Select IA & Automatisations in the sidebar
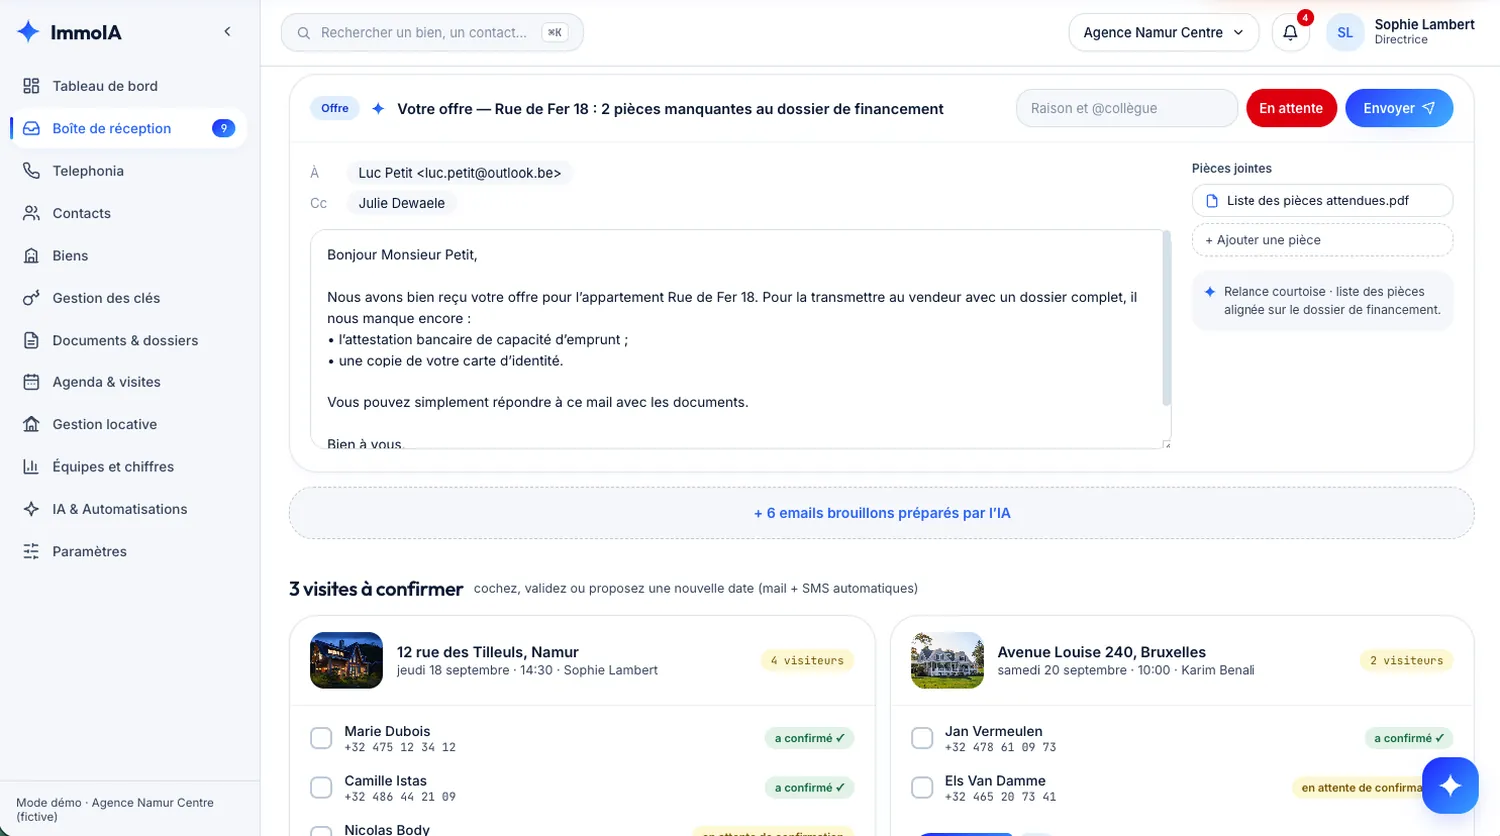 [129, 509]
